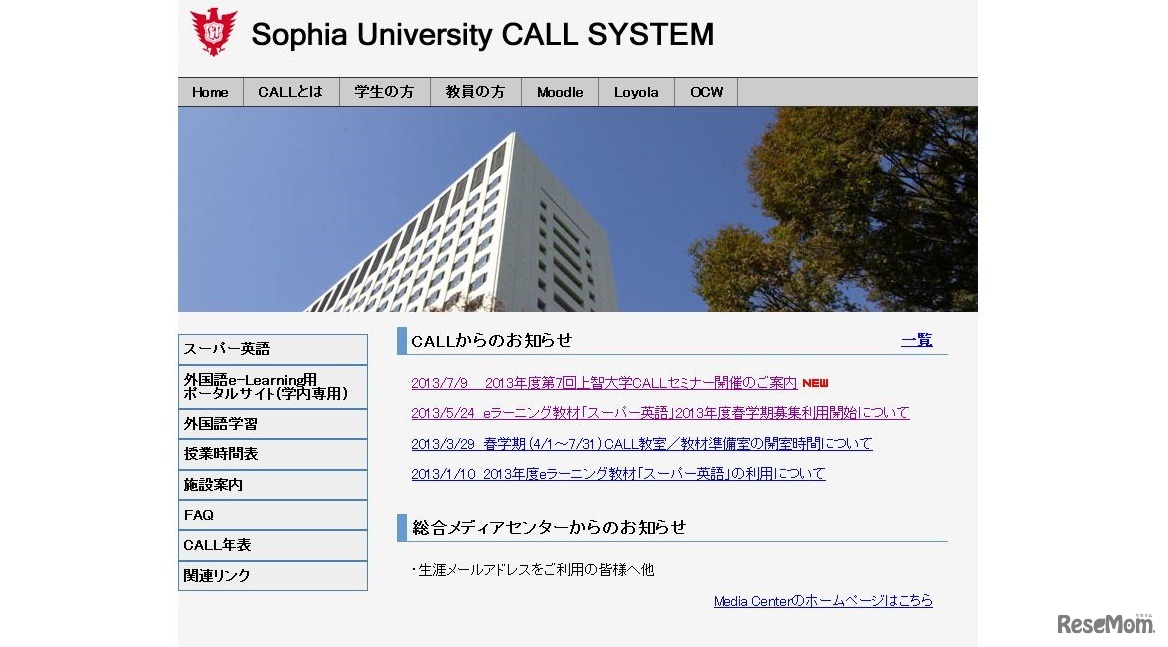Open the 学生の方 navigation menu item

pos(384,91)
